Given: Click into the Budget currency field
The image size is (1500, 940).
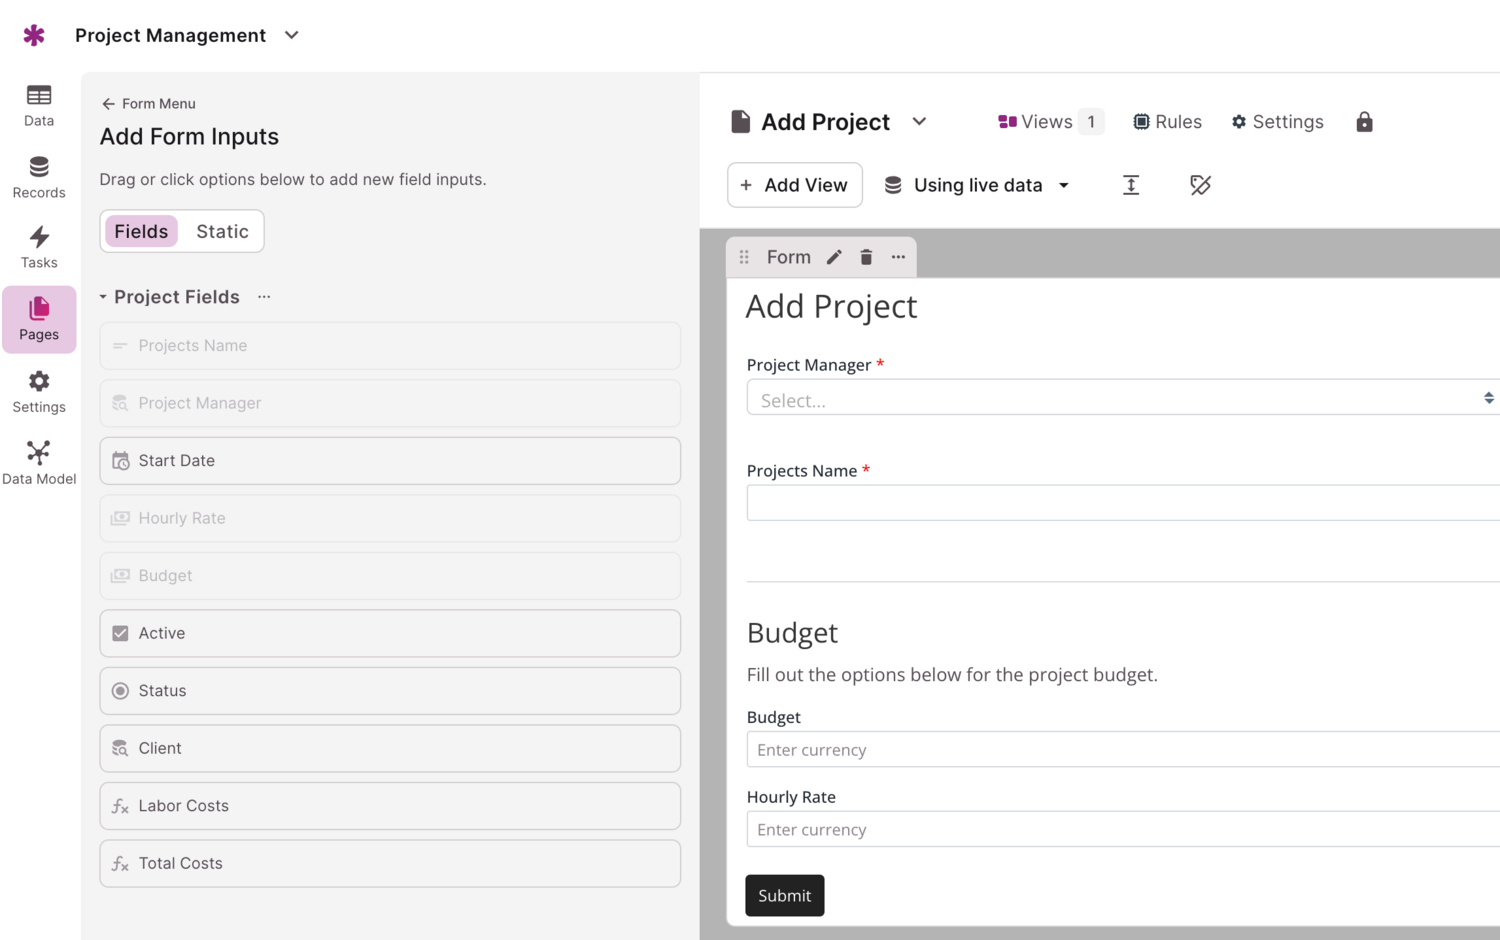Looking at the screenshot, I should click(x=1120, y=749).
